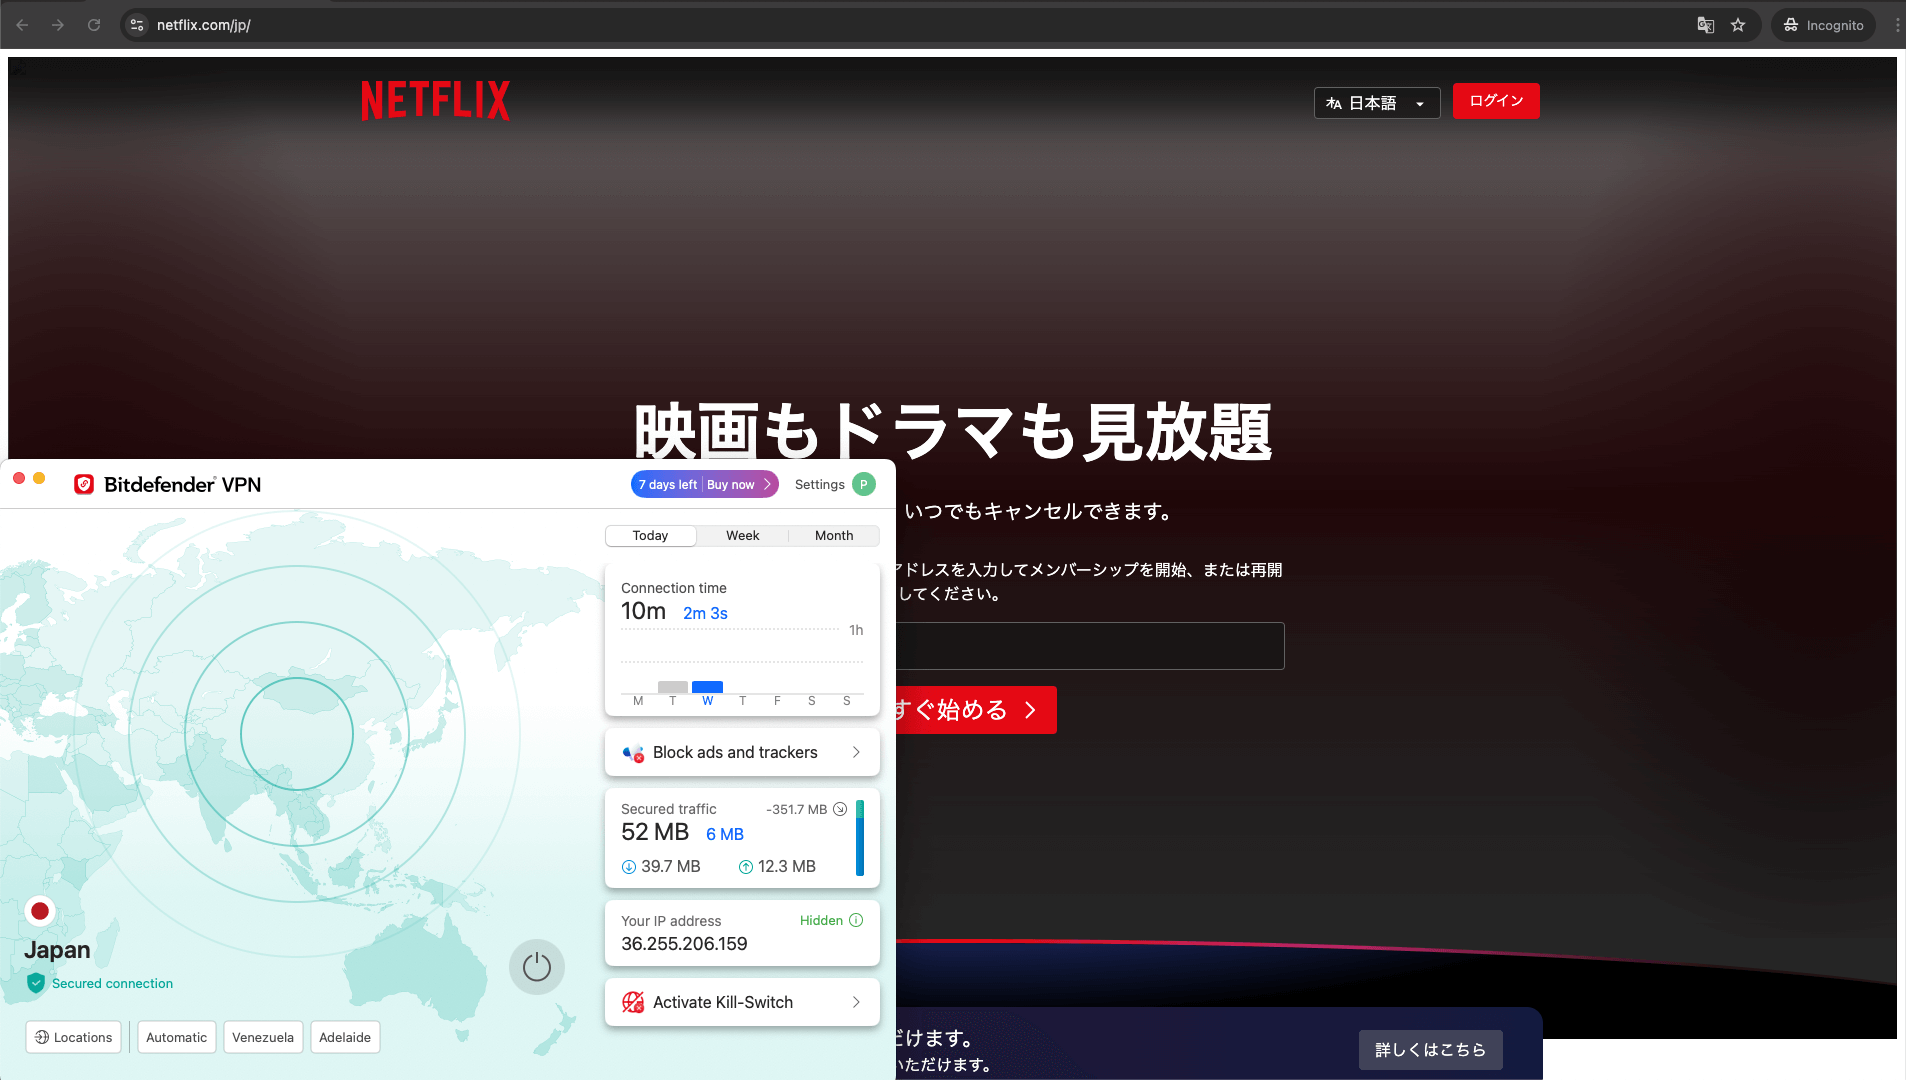This screenshot has width=1906, height=1080.
Task: Click the 6 MB traffic value
Action: point(725,834)
